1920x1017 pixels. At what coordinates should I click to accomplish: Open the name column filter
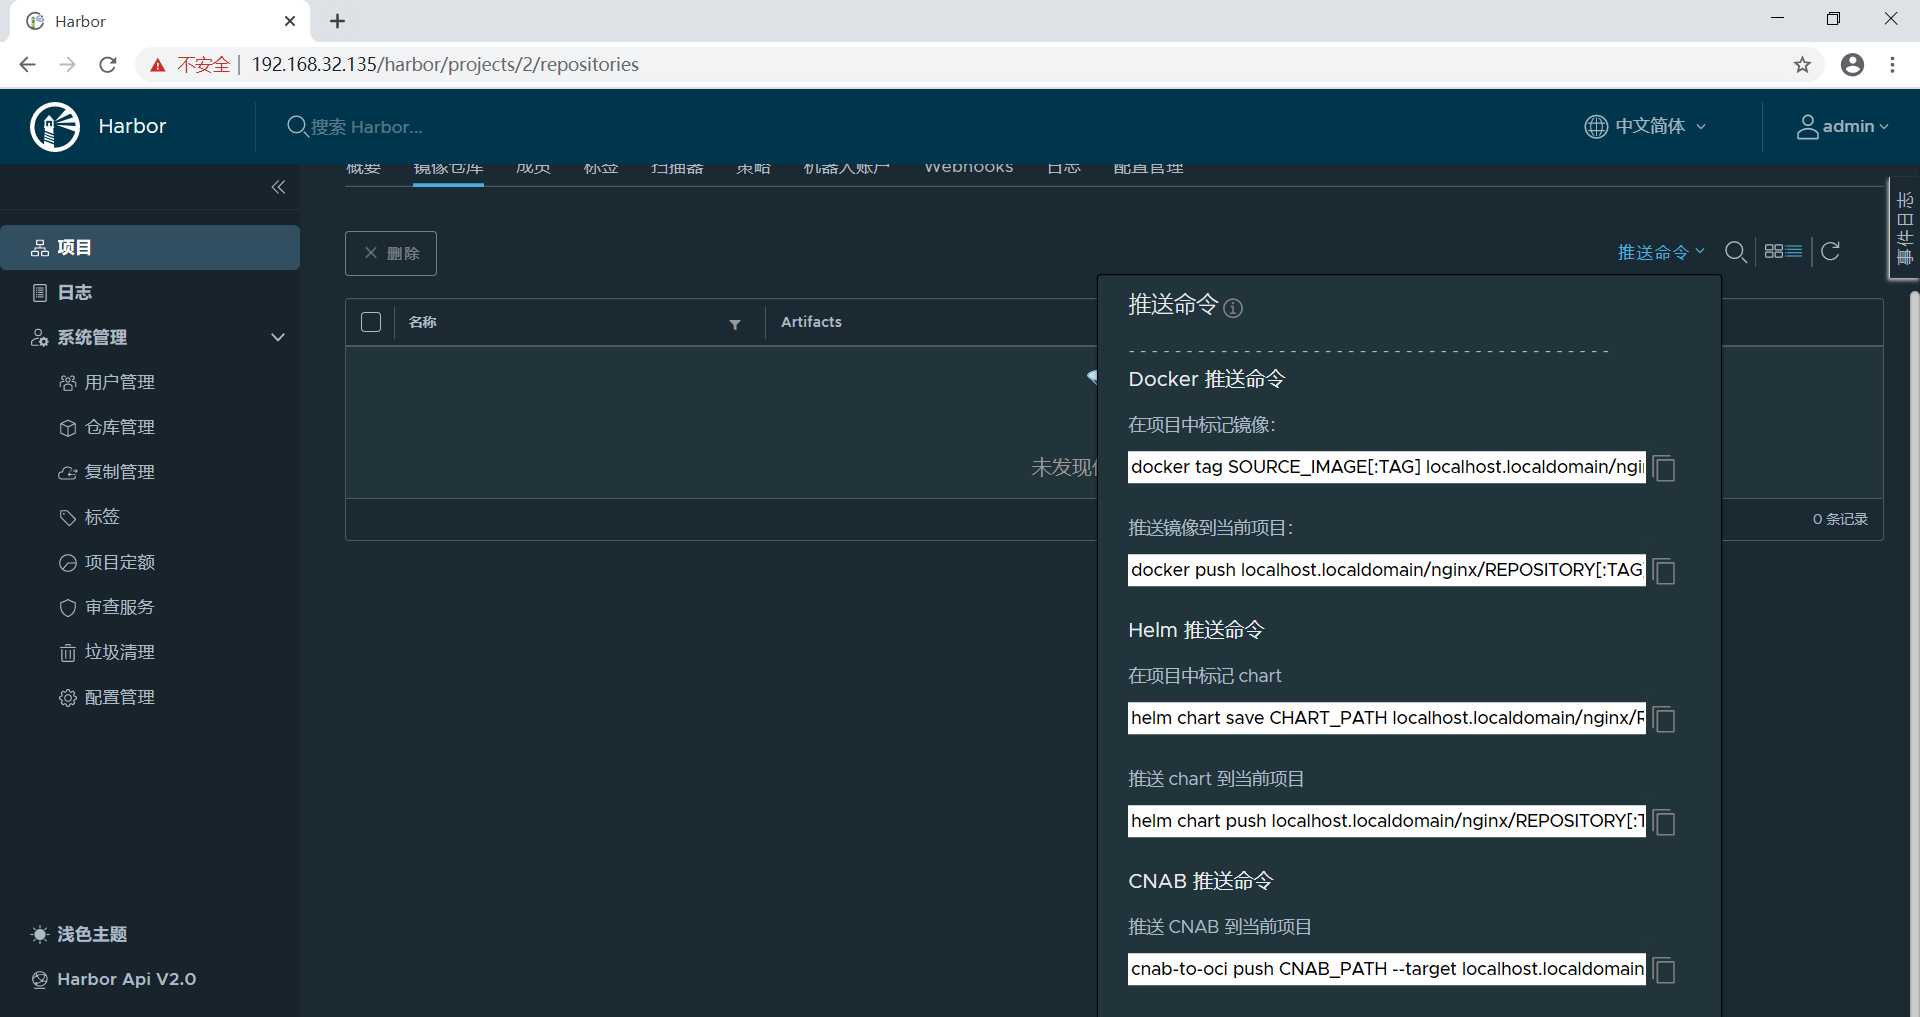click(735, 324)
